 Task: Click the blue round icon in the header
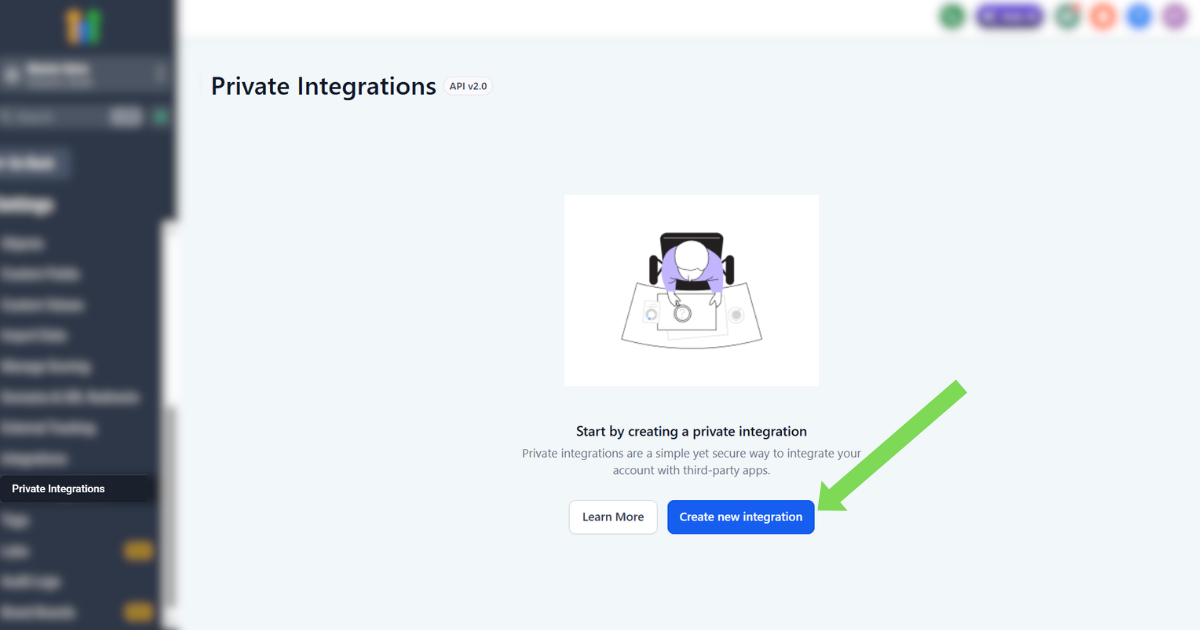click(1139, 16)
